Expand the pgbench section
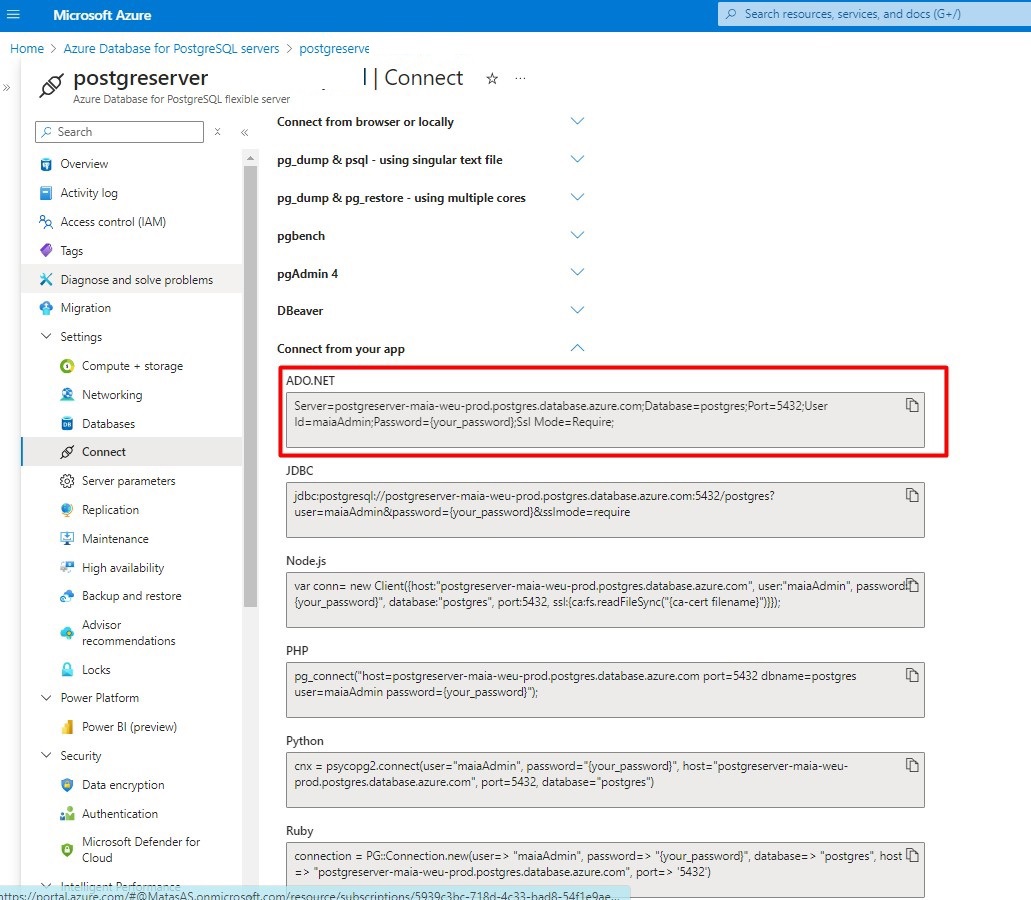This screenshot has height=900, width=1031. coord(577,235)
